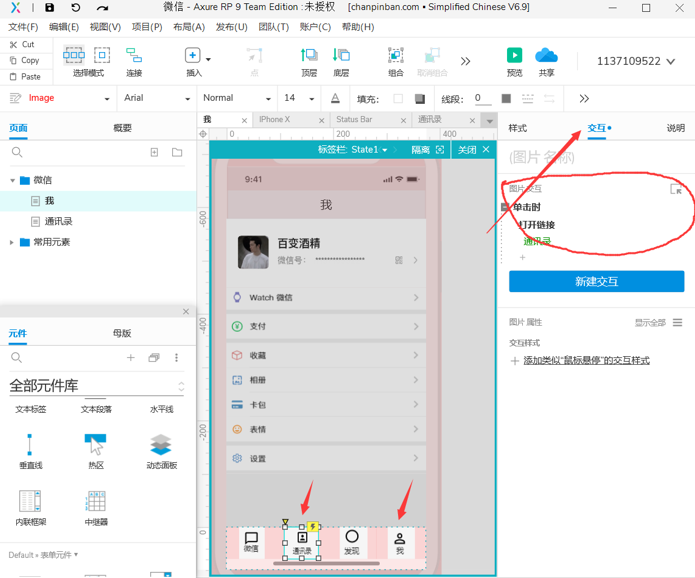Click the Copy command
695x578 pixels.
24,60
